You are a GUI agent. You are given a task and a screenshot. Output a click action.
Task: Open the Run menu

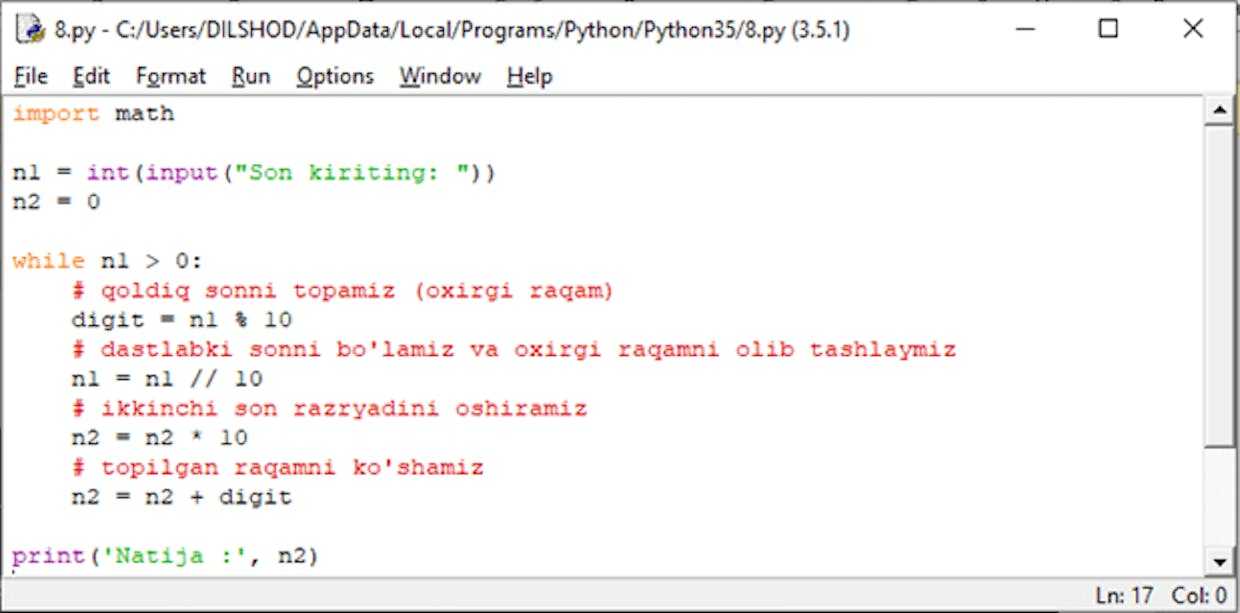[x=251, y=76]
